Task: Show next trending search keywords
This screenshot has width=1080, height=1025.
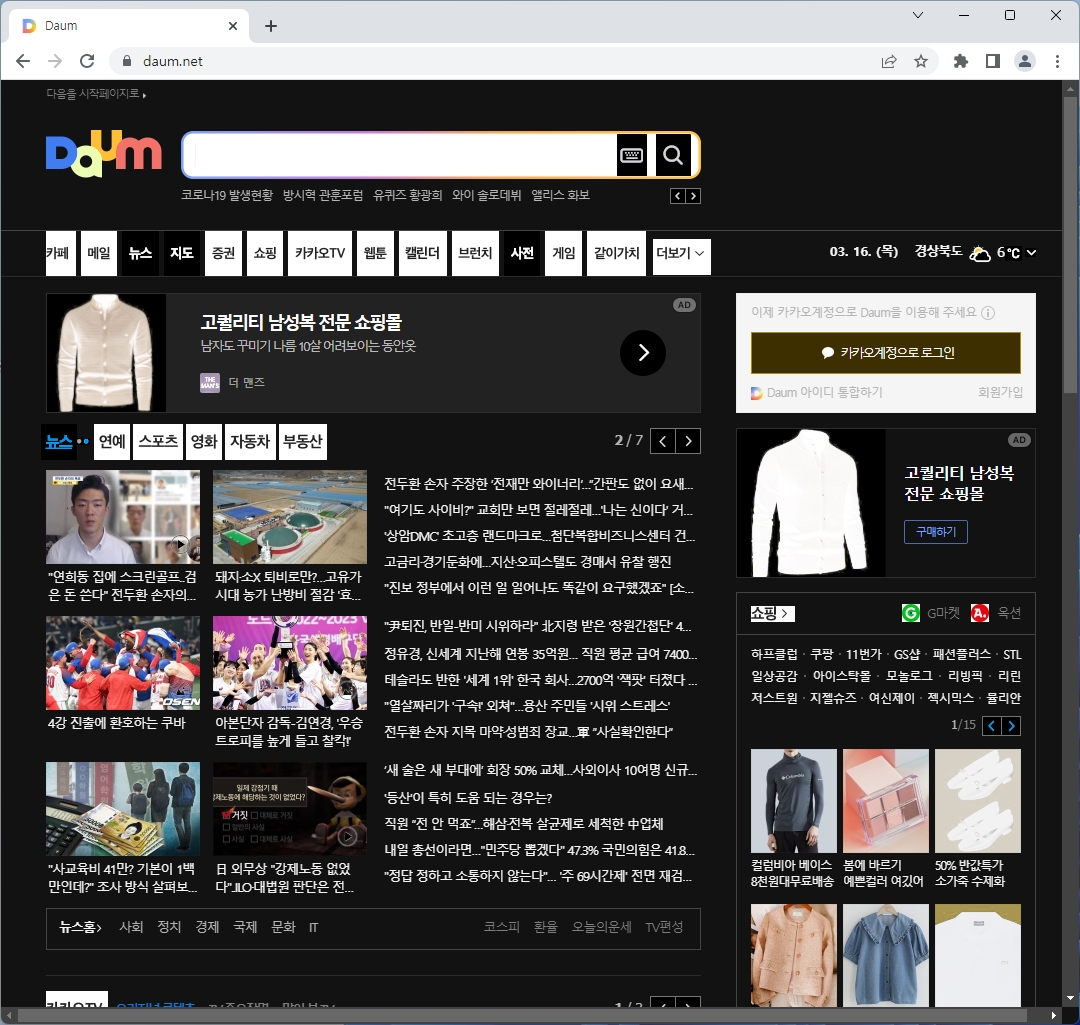Action: point(694,196)
